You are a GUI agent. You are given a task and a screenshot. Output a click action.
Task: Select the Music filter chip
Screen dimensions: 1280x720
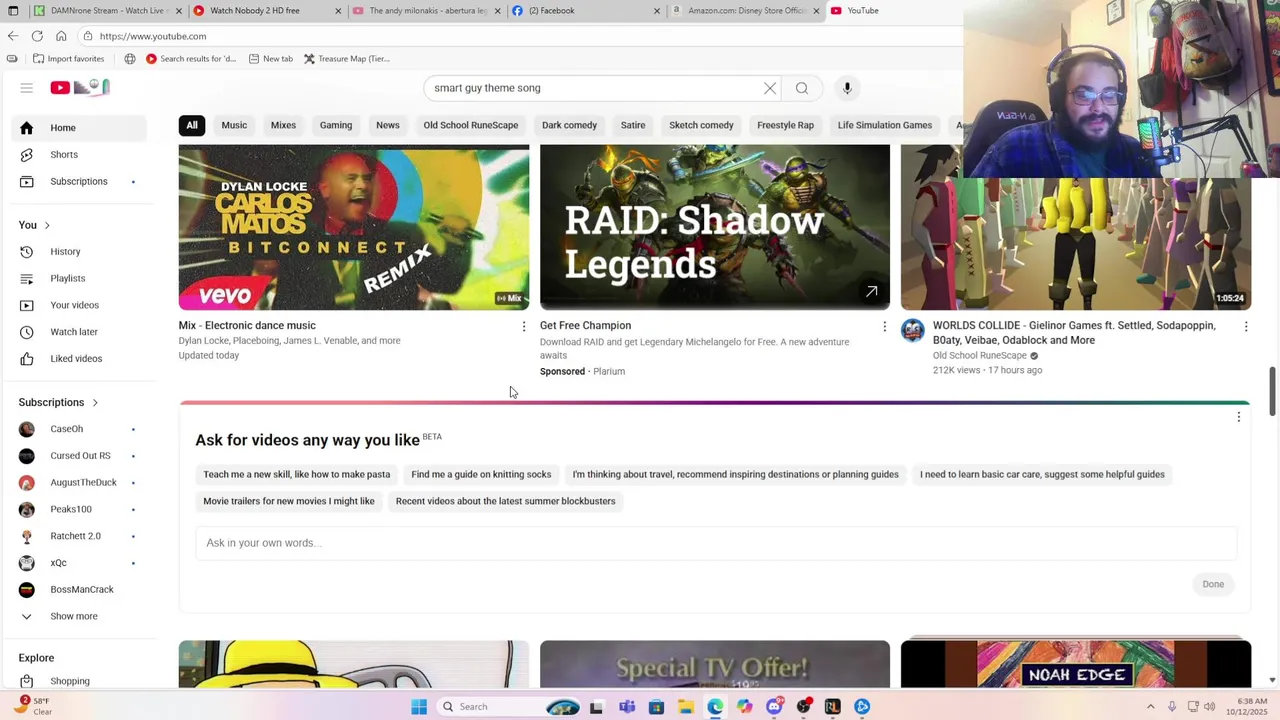234,125
